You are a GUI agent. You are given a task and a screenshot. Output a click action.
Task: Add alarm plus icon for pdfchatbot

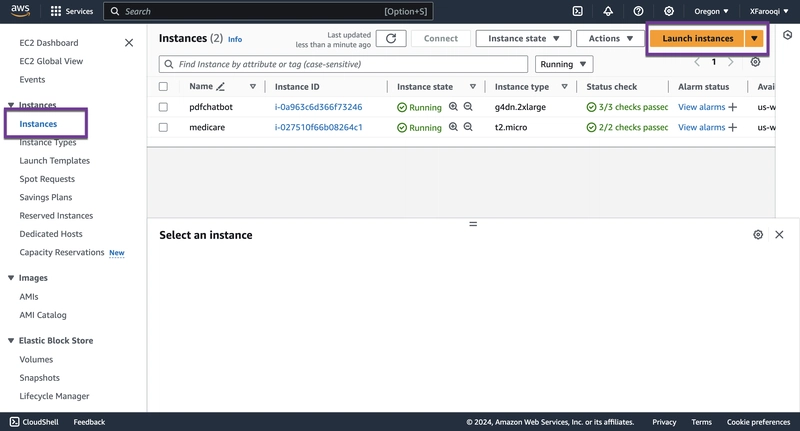(x=733, y=107)
